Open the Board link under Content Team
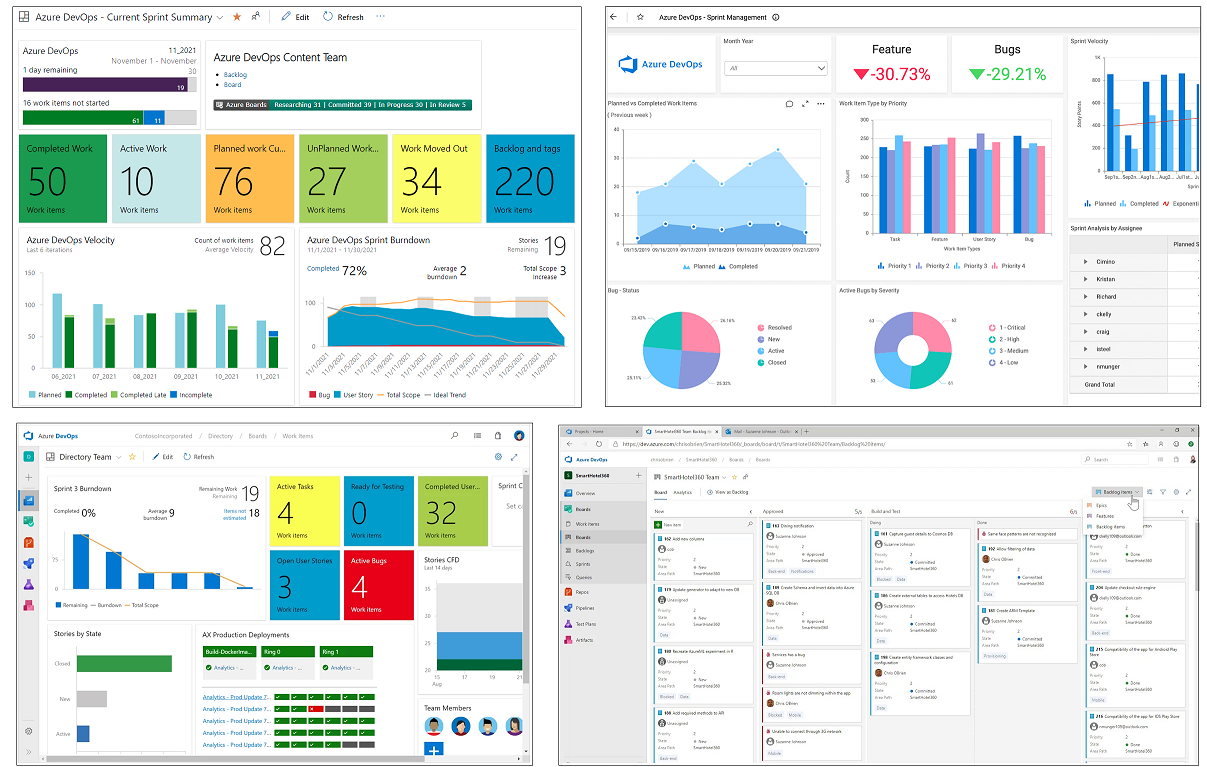 [x=232, y=85]
